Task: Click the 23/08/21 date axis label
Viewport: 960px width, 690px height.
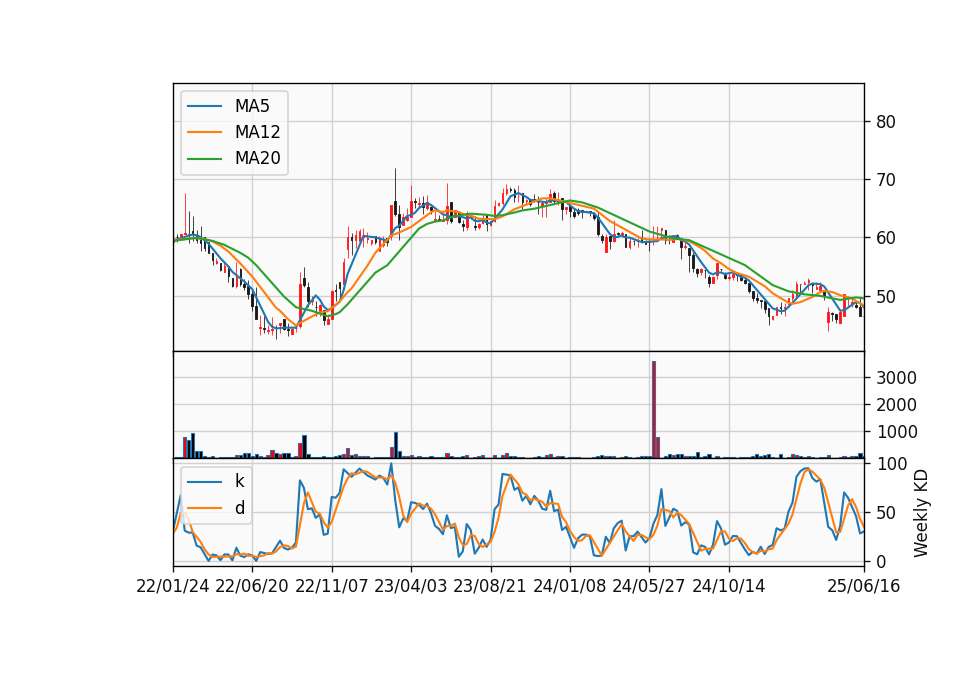Action: [x=490, y=587]
